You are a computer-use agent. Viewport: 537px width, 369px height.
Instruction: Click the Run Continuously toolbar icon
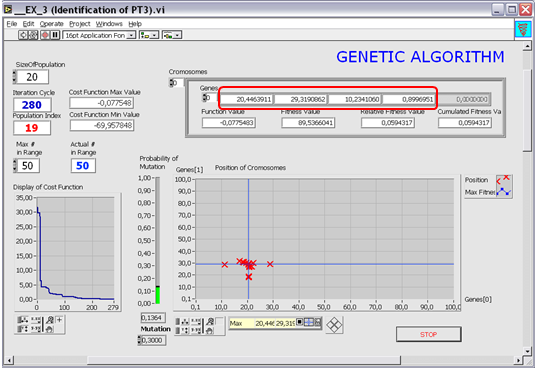tap(33, 35)
